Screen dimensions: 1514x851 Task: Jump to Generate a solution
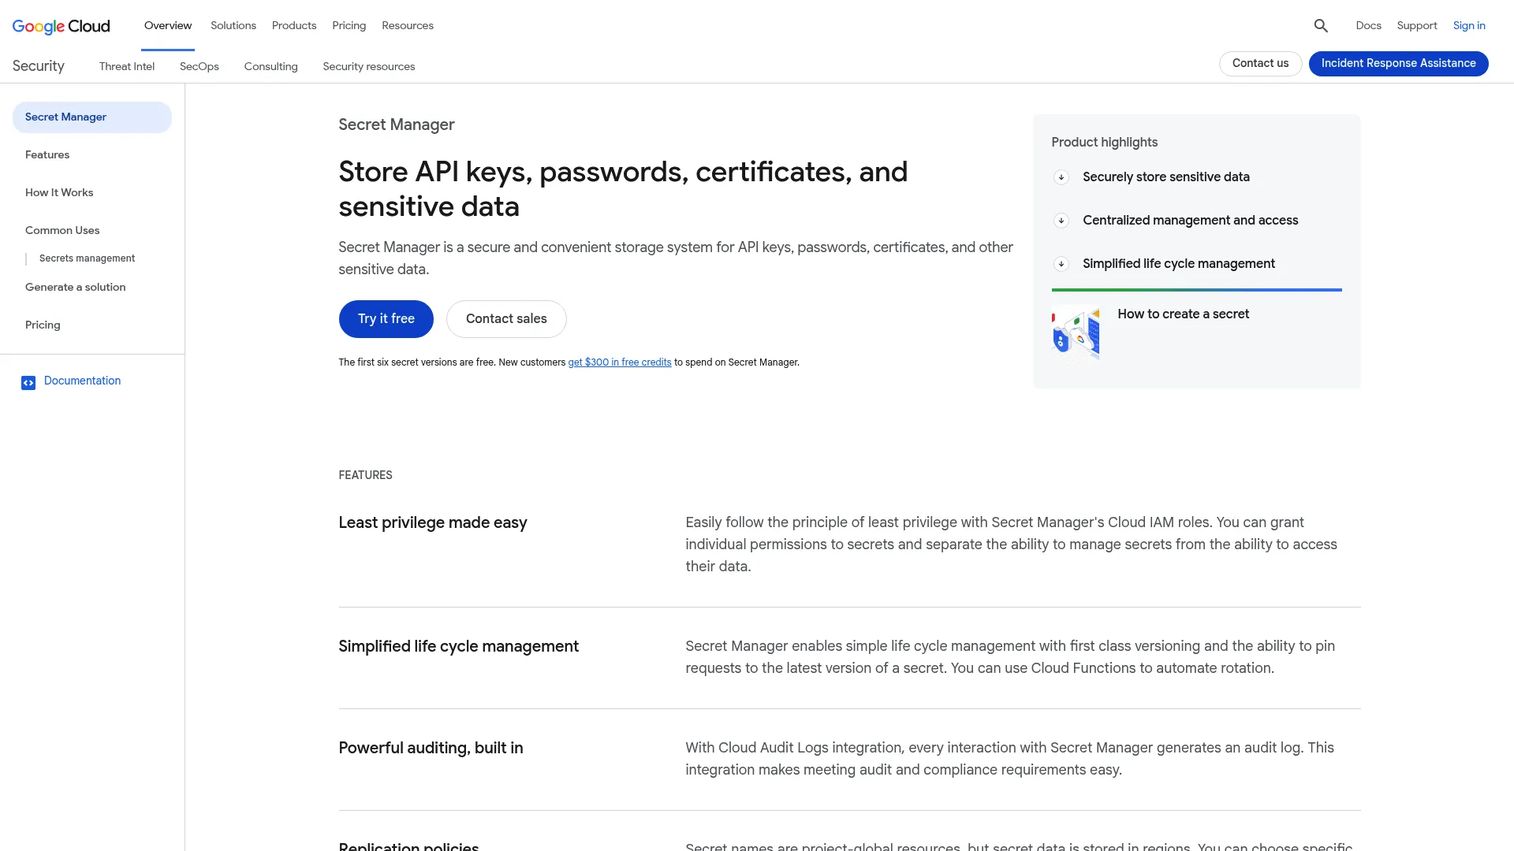pos(75,288)
